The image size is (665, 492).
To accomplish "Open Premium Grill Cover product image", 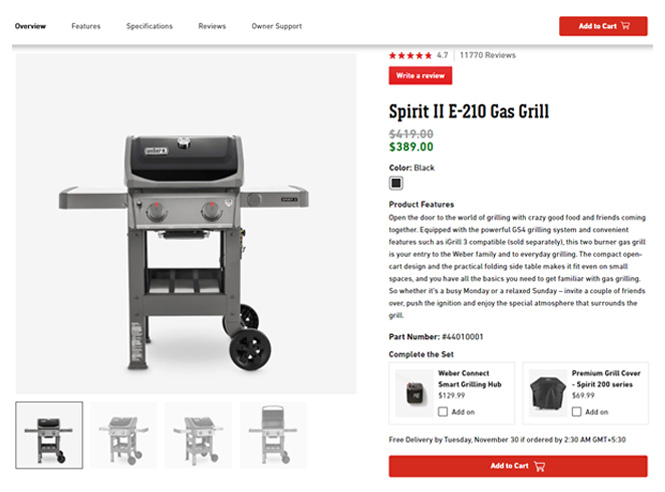I will tap(548, 393).
